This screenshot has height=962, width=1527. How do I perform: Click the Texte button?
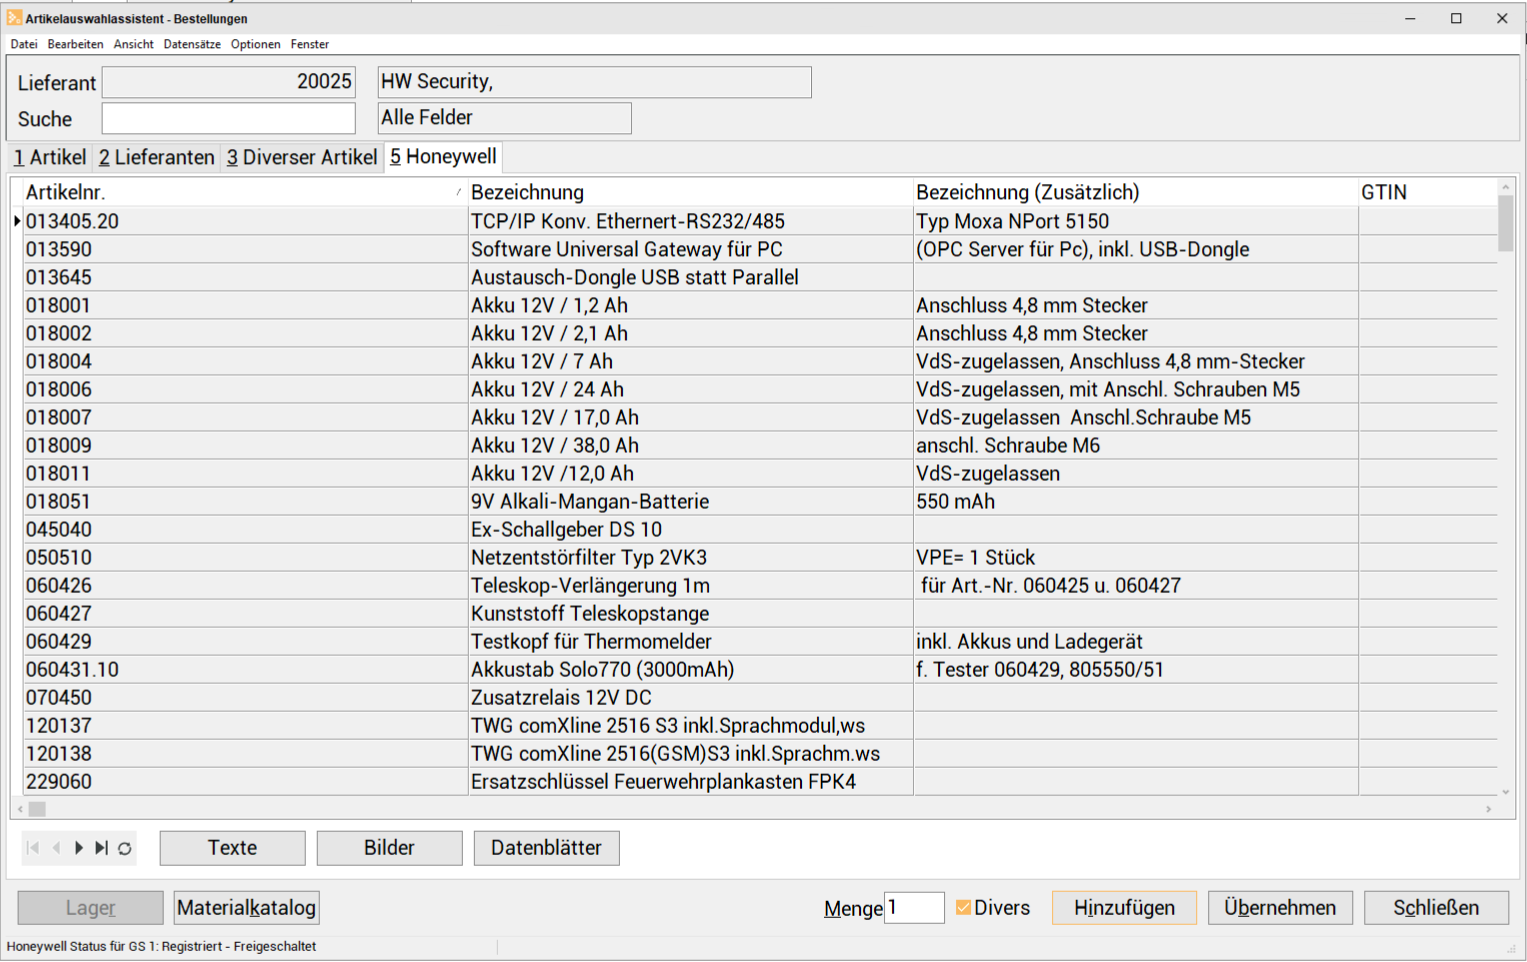232,848
